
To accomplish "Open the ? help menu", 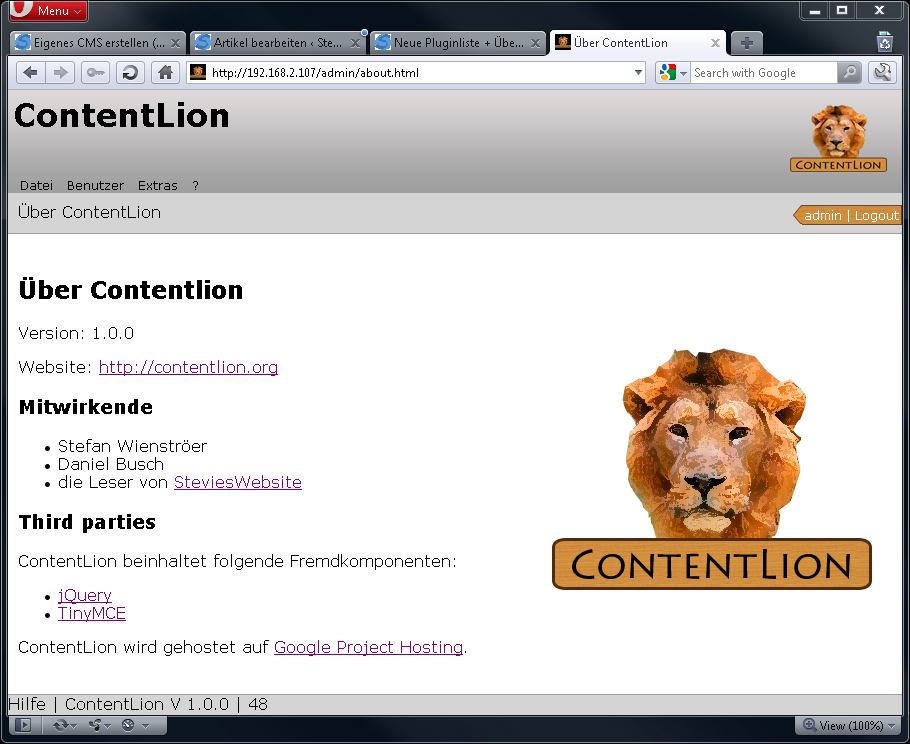I will pyautogui.click(x=196, y=185).
